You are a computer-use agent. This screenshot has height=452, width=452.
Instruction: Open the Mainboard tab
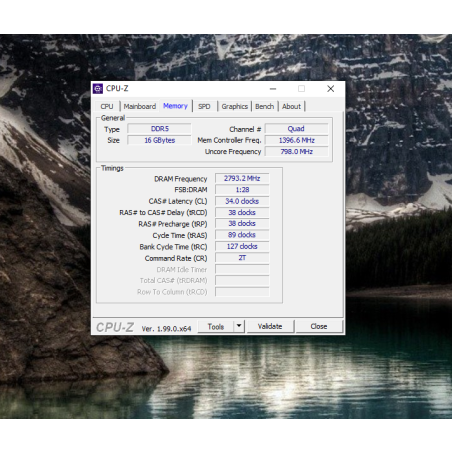pos(140,106)
